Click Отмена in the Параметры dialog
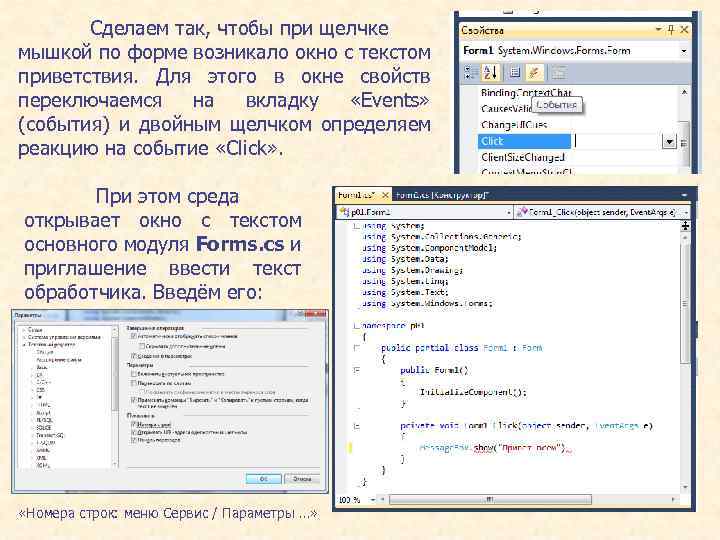720x540 pixels. 302,478
